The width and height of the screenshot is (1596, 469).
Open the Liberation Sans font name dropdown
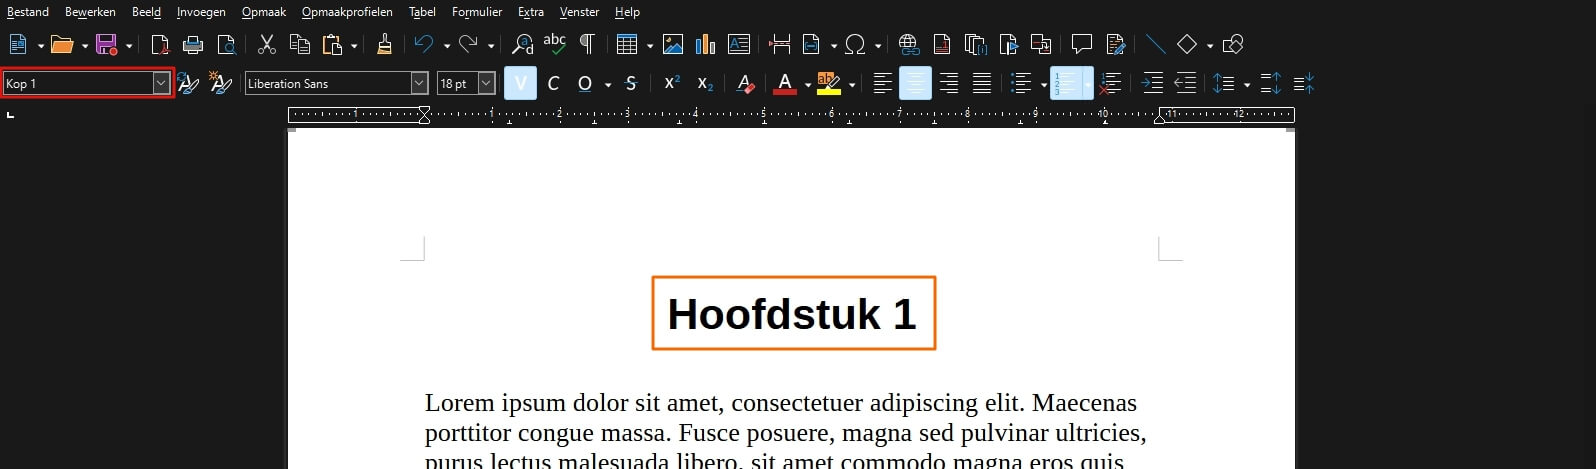pos(419,84)
